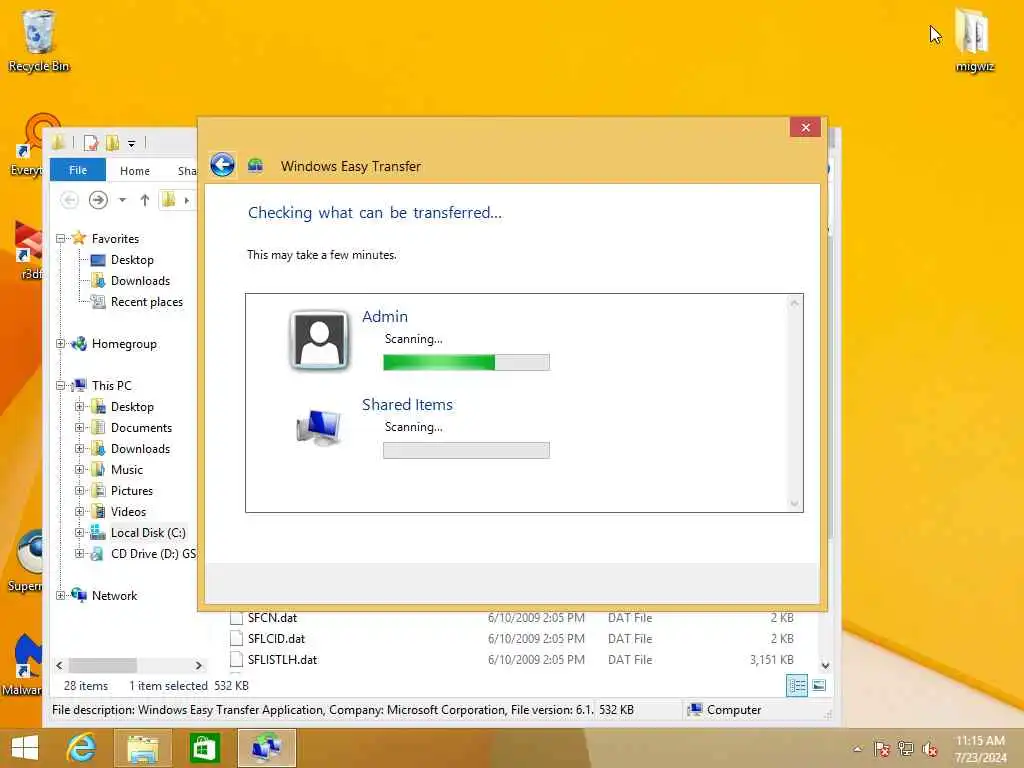Expand Local Disk (C:) node
This screenshot has height=768, width=1024.
(80, 532)
